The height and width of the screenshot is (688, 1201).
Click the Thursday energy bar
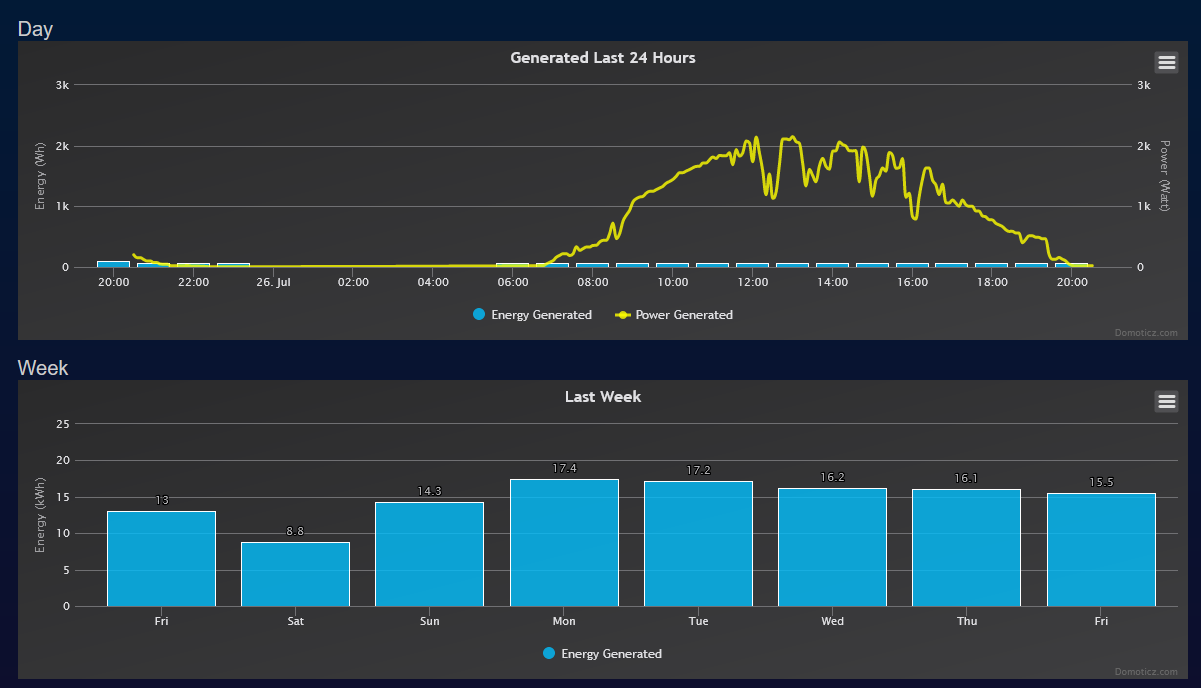(x=966, y=547)
